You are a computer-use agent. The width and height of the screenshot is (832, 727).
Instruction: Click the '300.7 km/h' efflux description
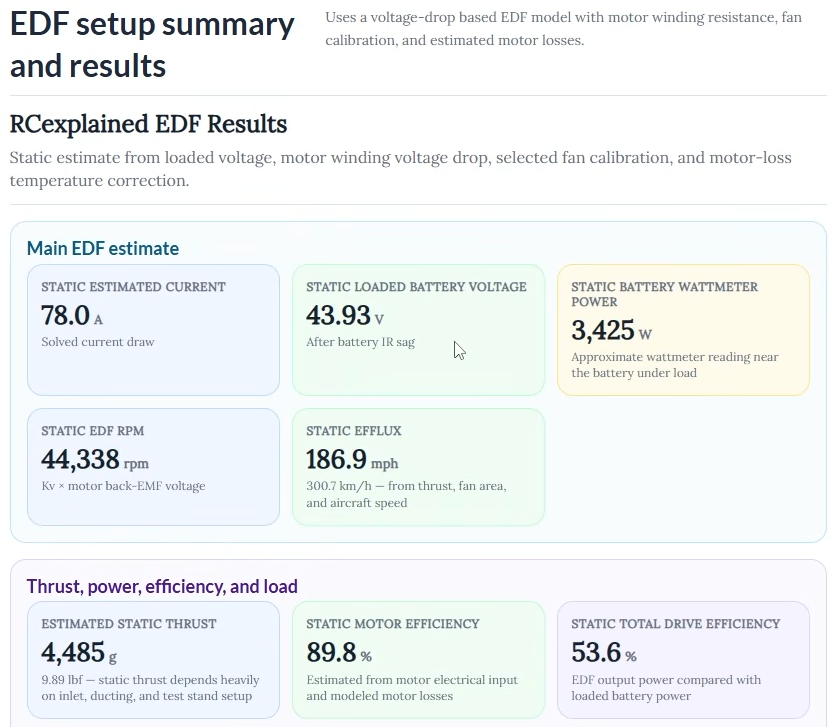(x=406, y=494)
